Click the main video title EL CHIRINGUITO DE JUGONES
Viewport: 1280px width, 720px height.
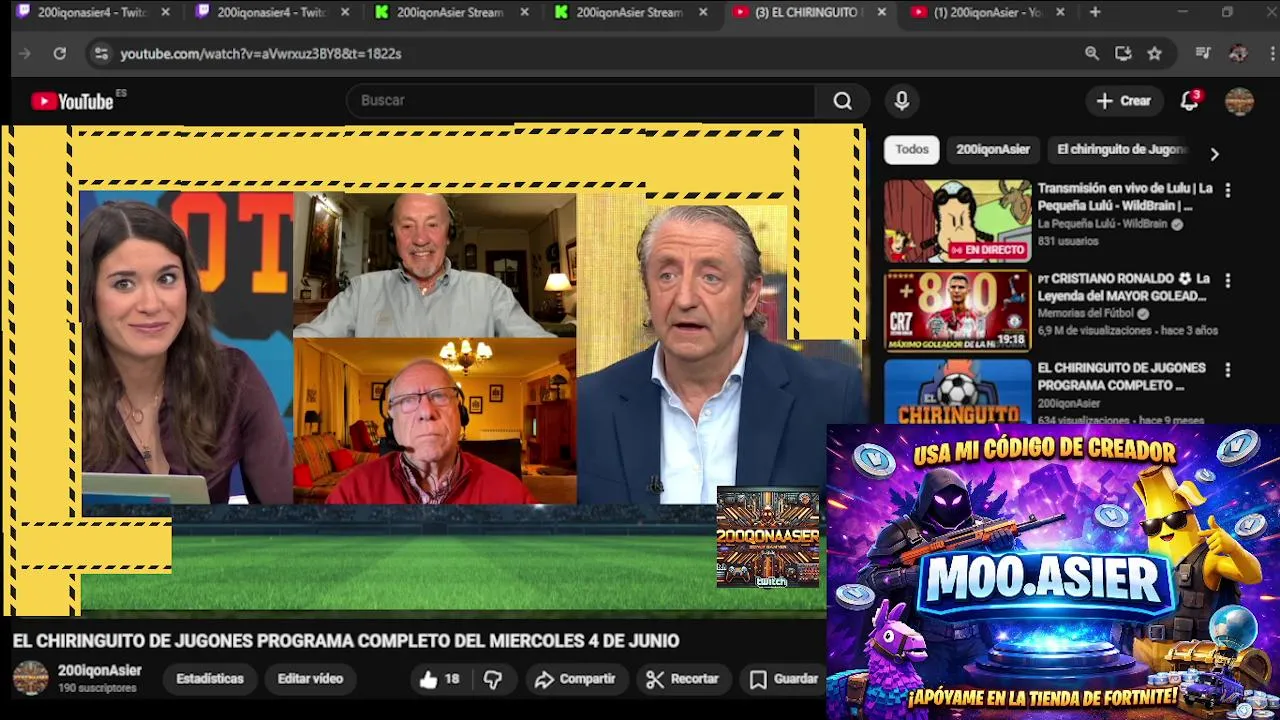pos(346,641)
